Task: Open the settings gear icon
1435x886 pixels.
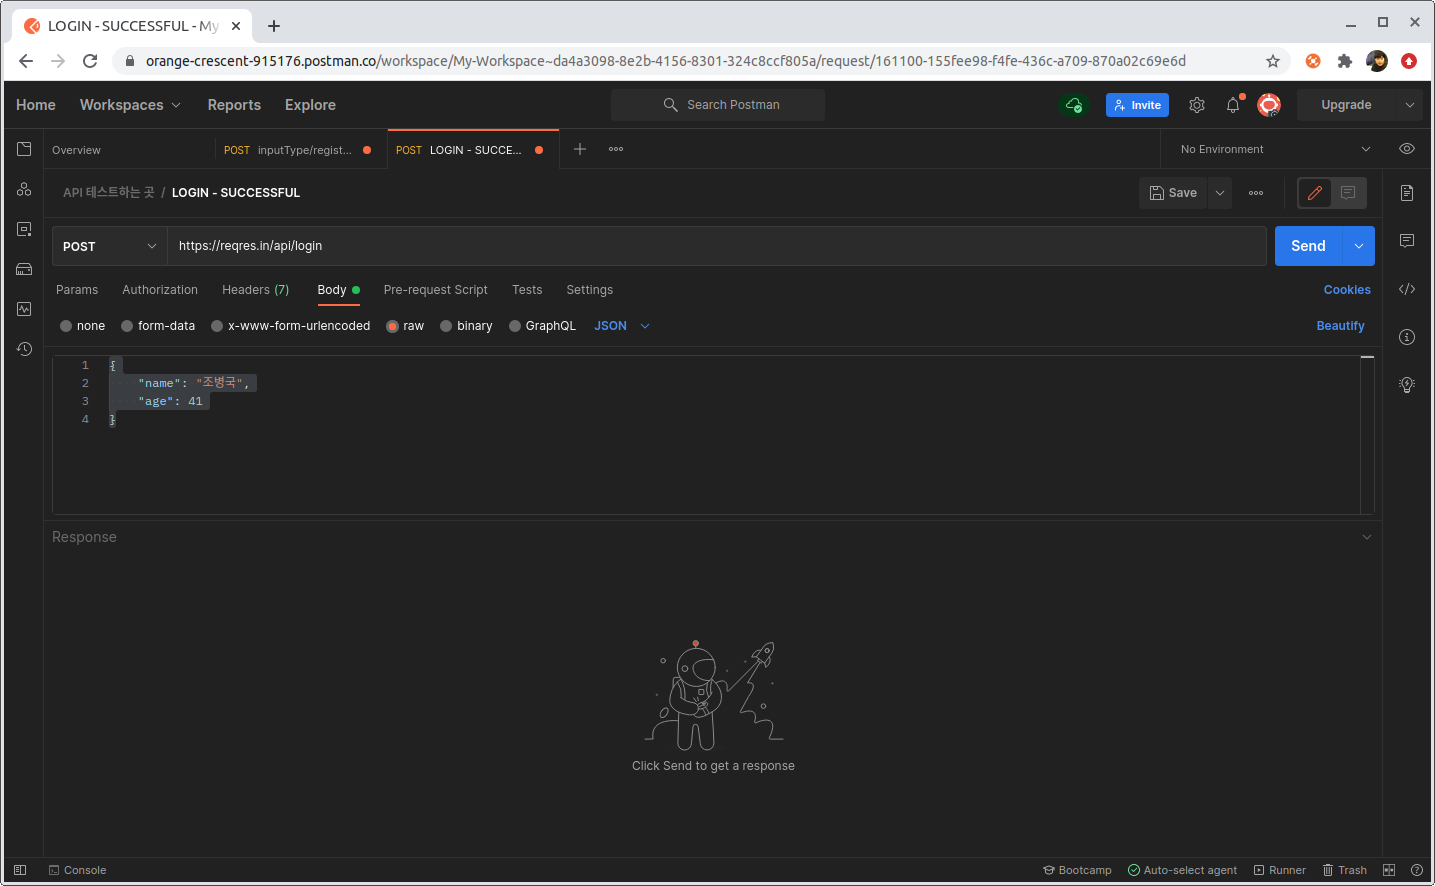Action: (1197, 105)
